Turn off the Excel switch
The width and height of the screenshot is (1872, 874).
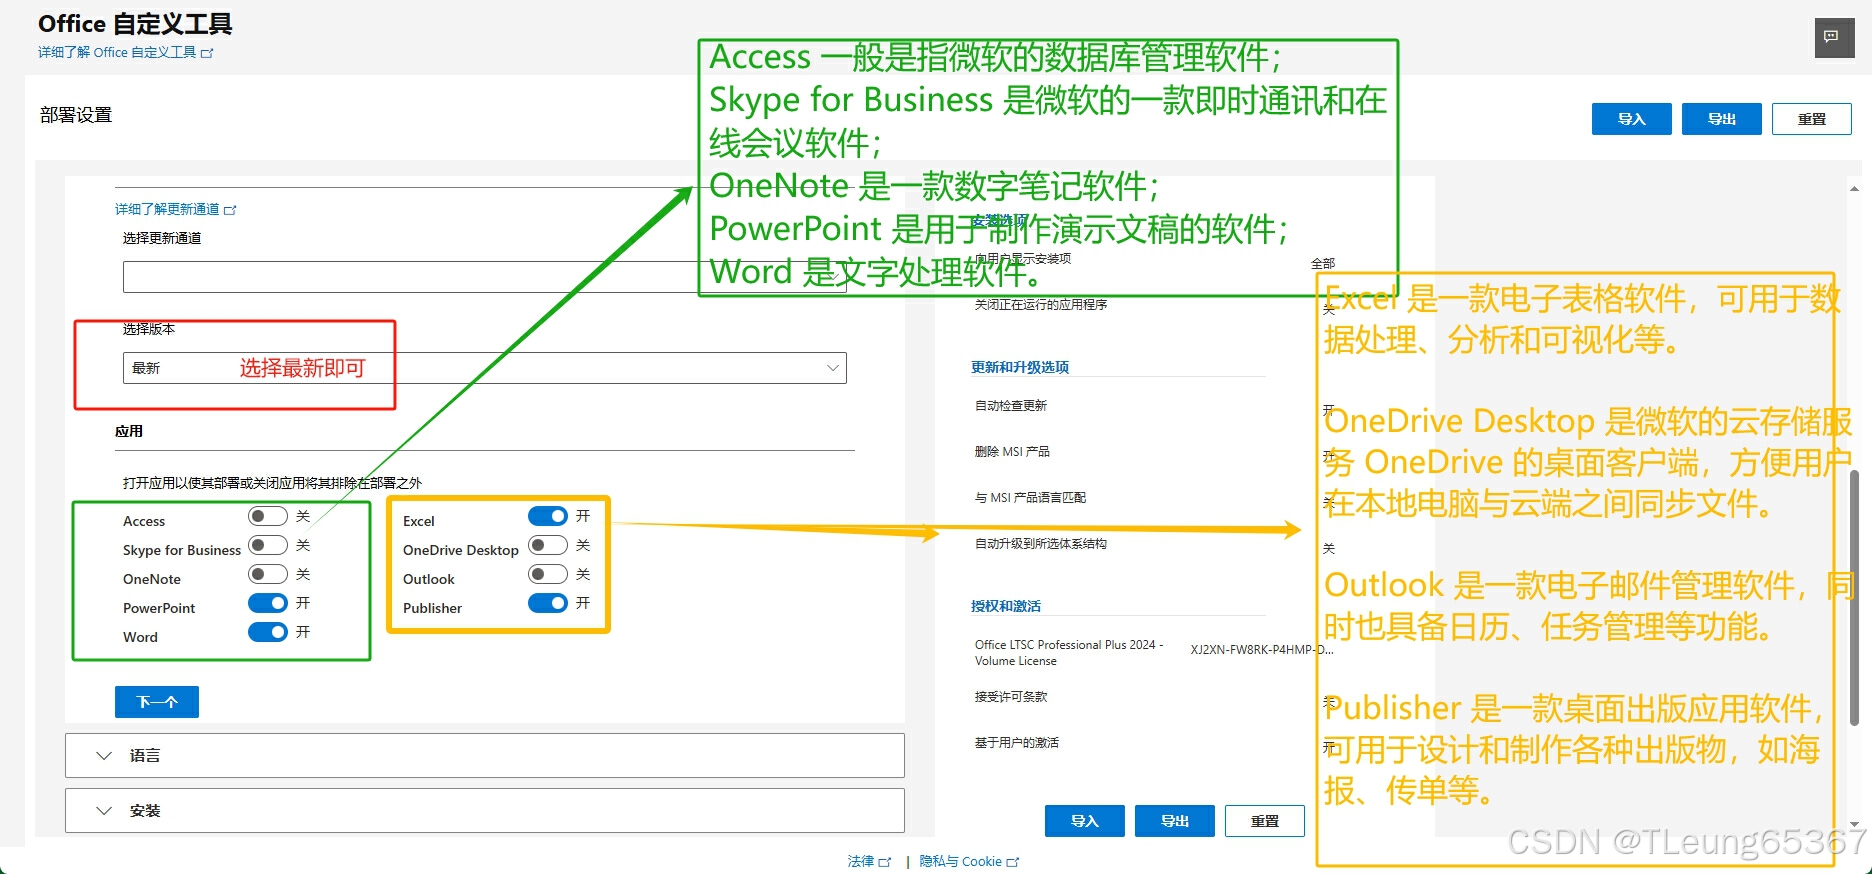point(548,516)
